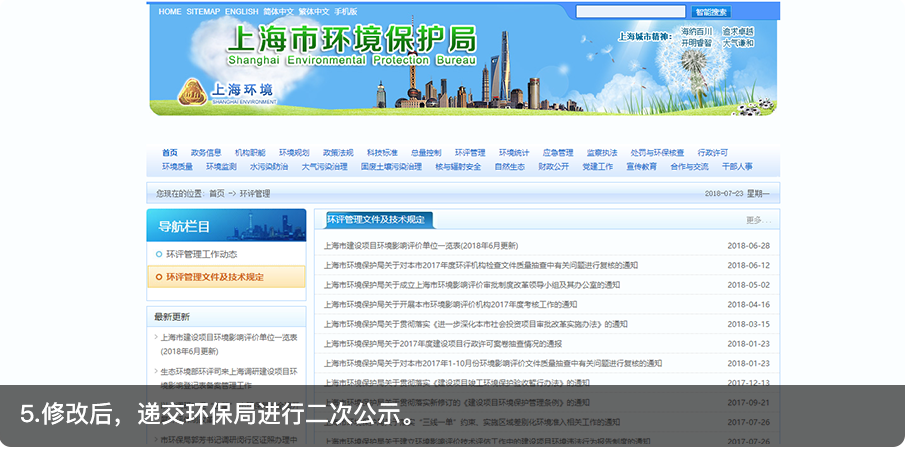The width and height of the screenshot is (910, 450).
Task: Click the 最新更新 panel heading
Action: pyautogui.click(x=172, y=317)
